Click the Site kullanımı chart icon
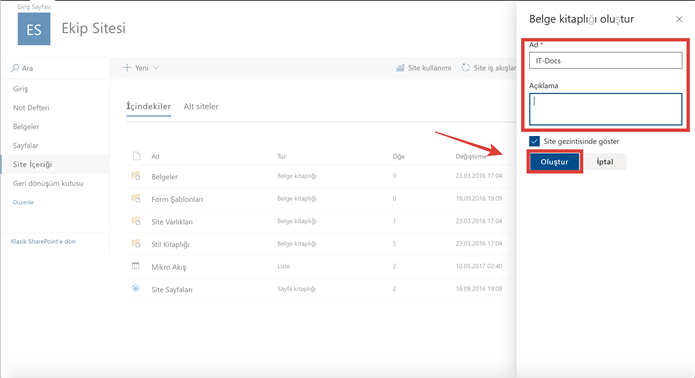 pos(400,68)
